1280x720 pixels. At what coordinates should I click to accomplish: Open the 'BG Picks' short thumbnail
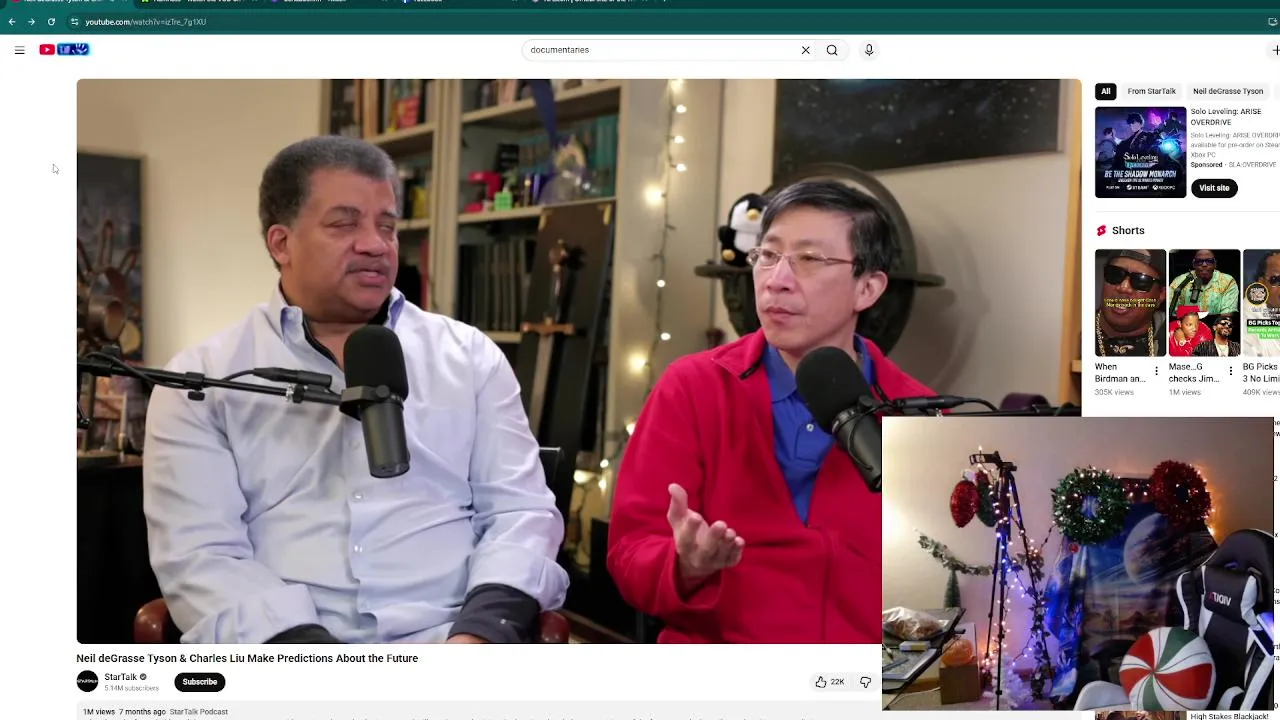tap(1261, 303)
